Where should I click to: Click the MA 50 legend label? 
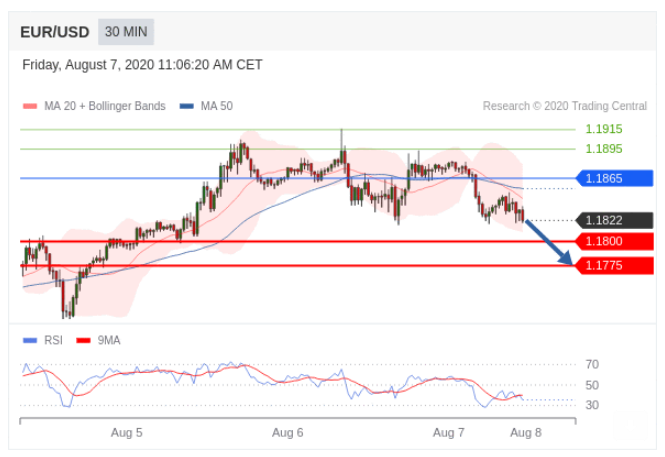[217, 106]
